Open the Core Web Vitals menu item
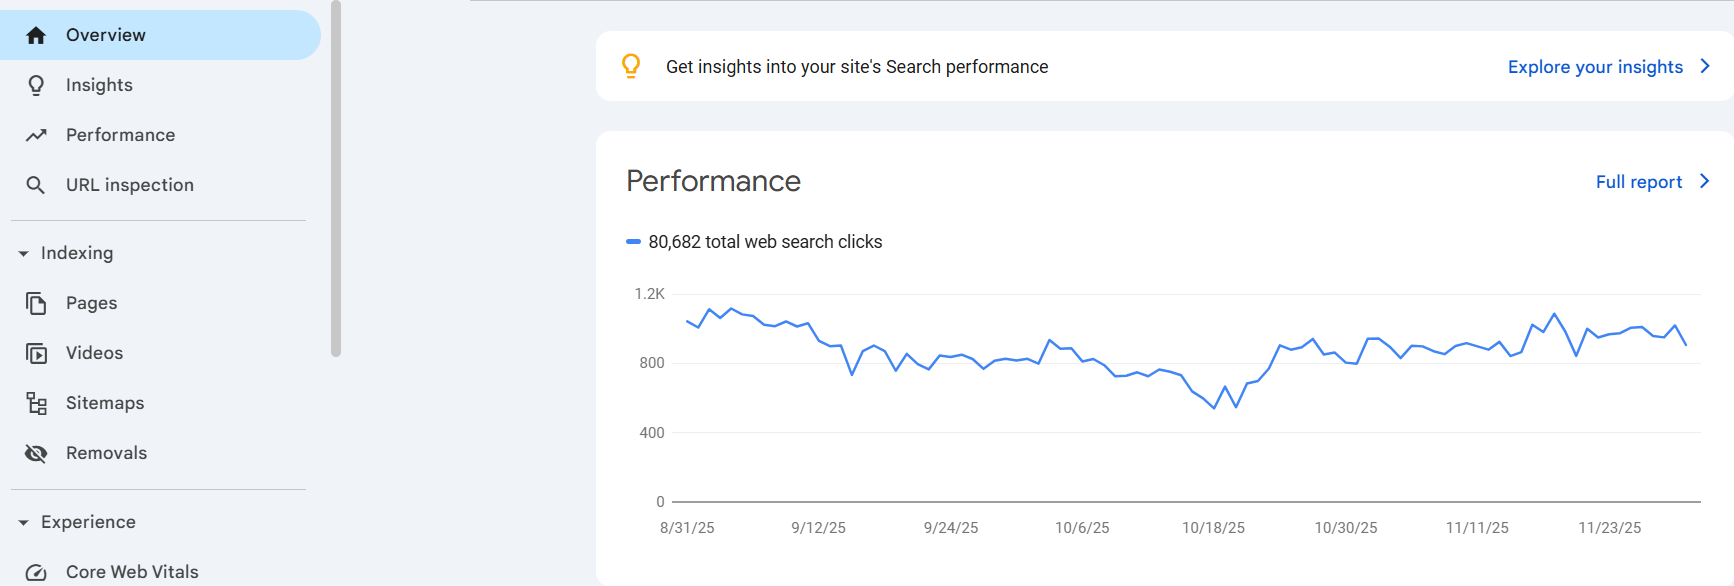 [x=132, y=572]
